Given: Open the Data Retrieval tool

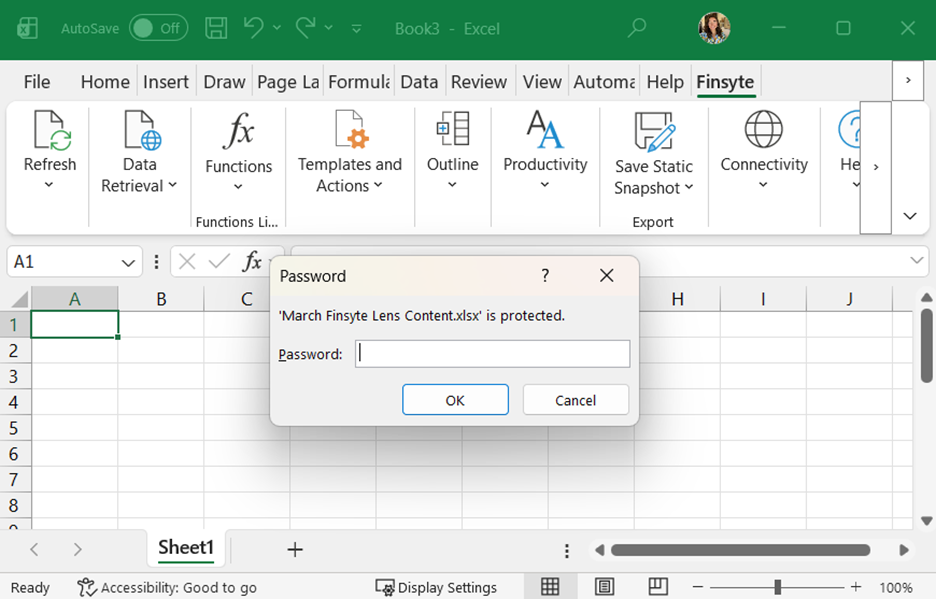Looking at the screenshot, I should (140, 132).
